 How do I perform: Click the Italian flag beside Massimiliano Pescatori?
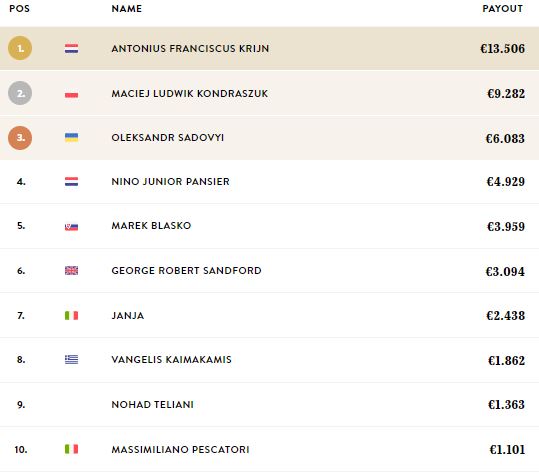pos(72,449)
